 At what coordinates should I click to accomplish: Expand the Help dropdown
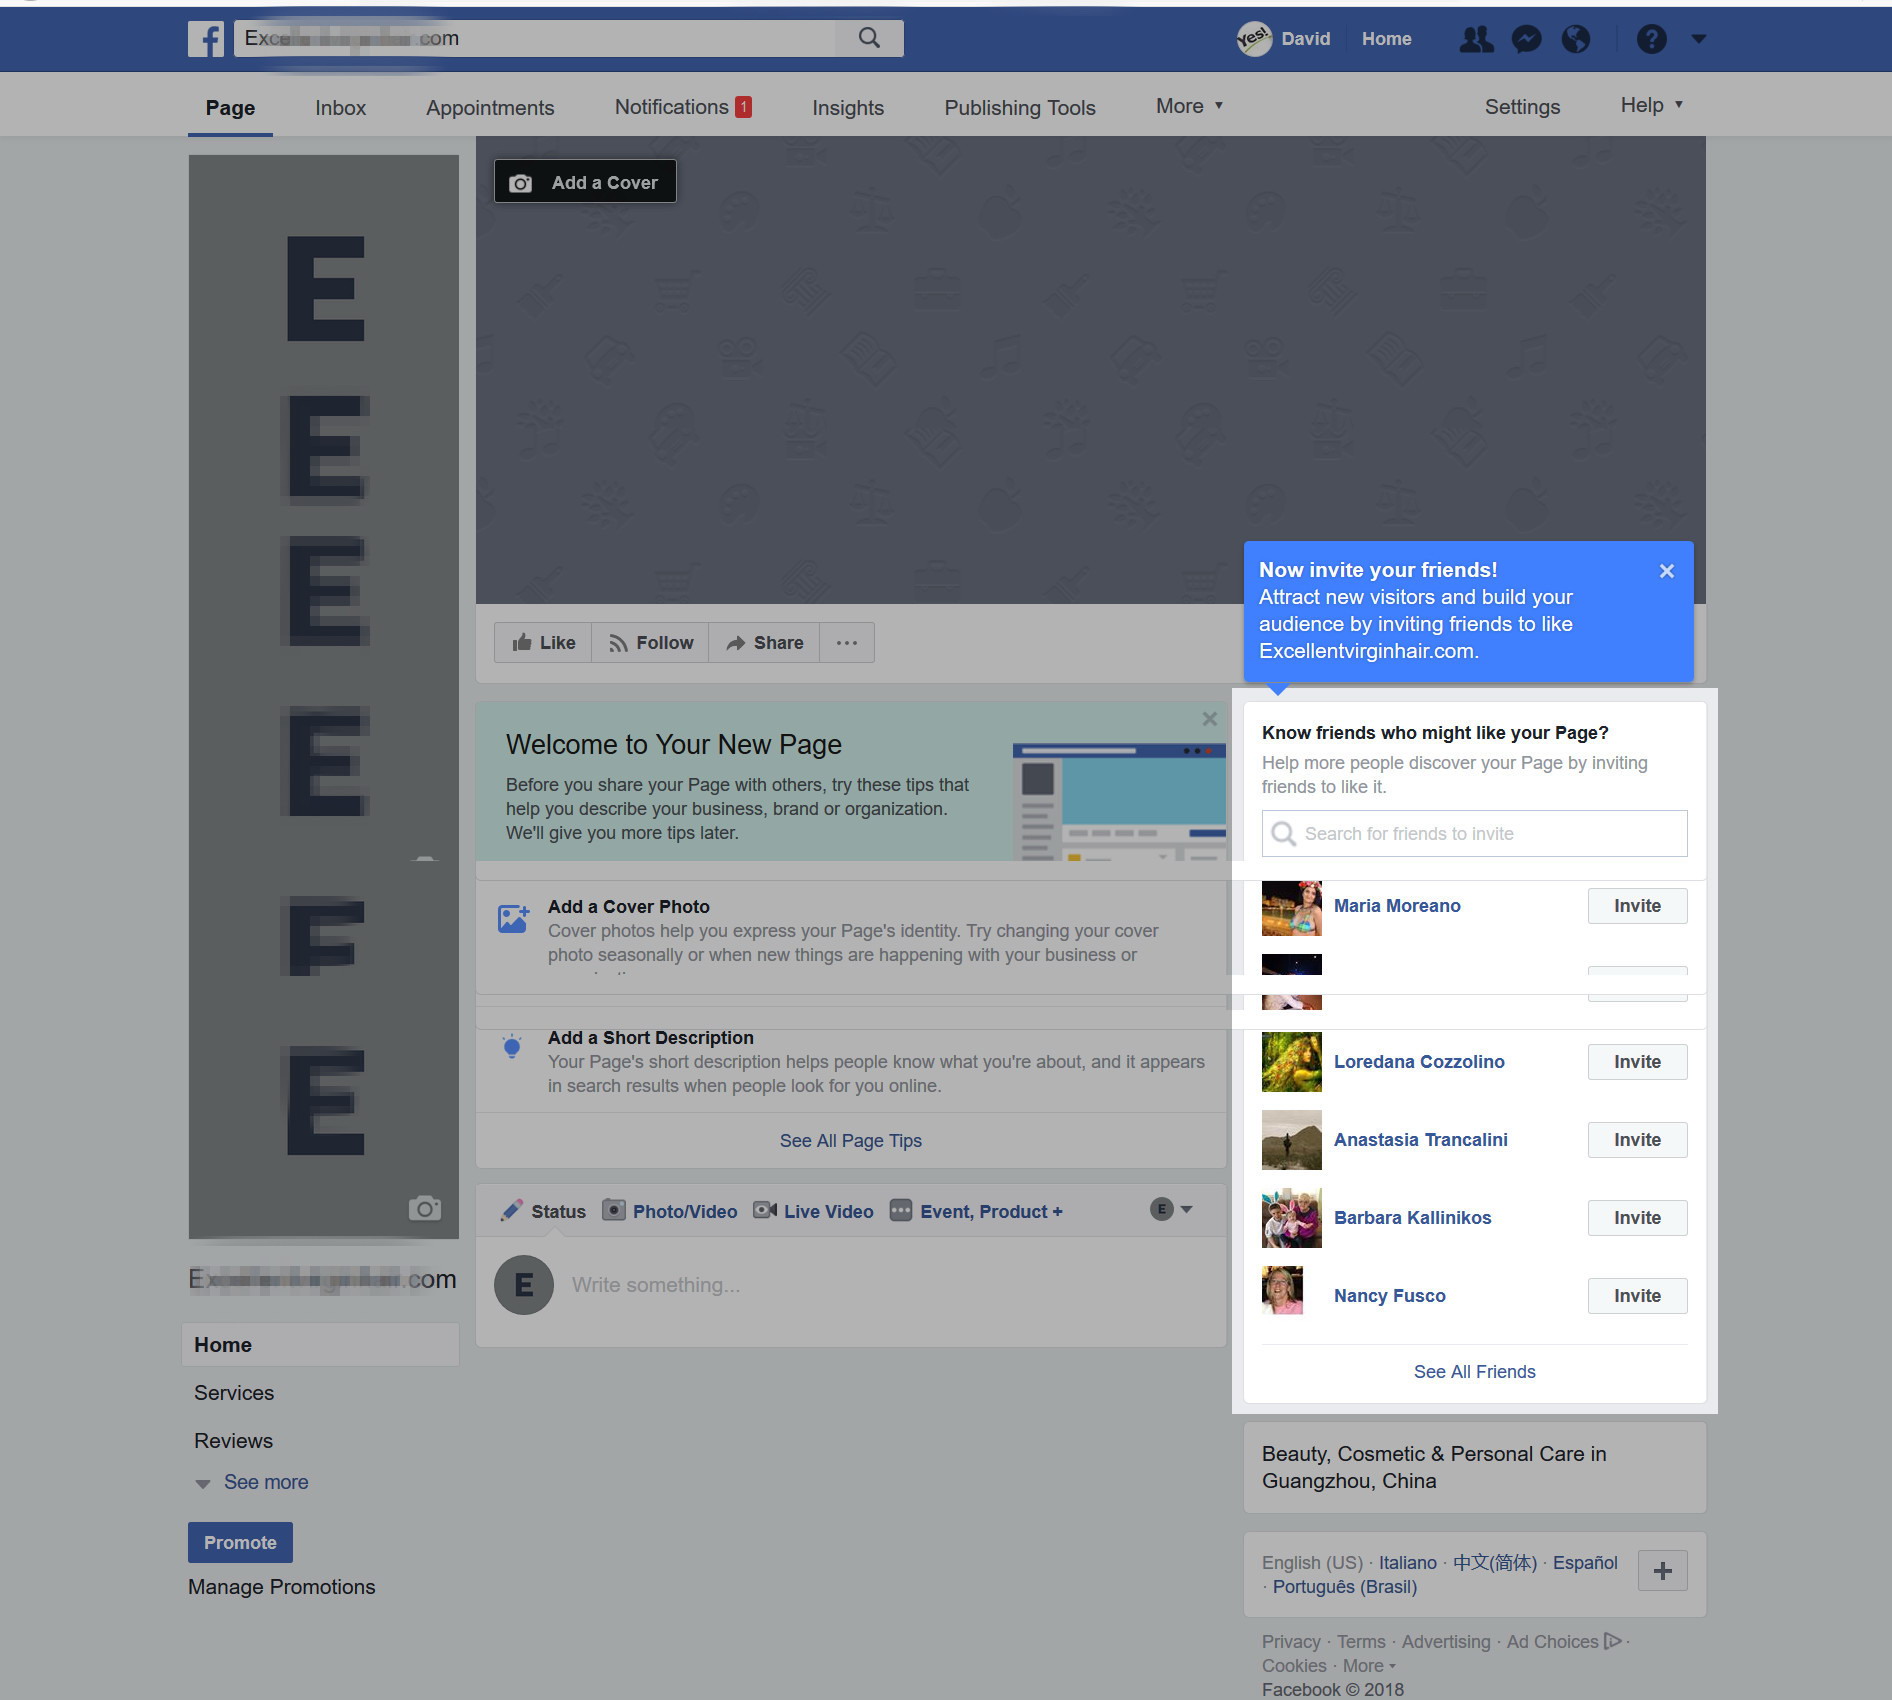[x=1651, y=105]
